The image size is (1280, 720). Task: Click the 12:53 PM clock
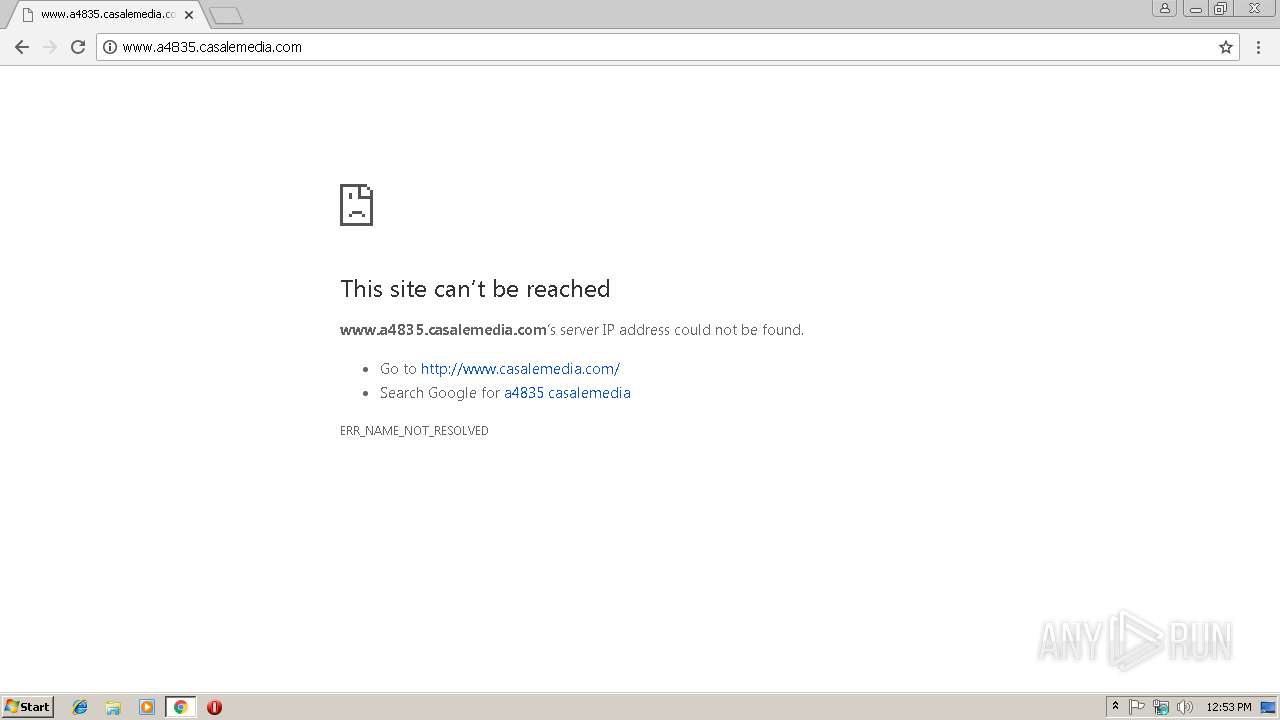(x=1229, y=707)
